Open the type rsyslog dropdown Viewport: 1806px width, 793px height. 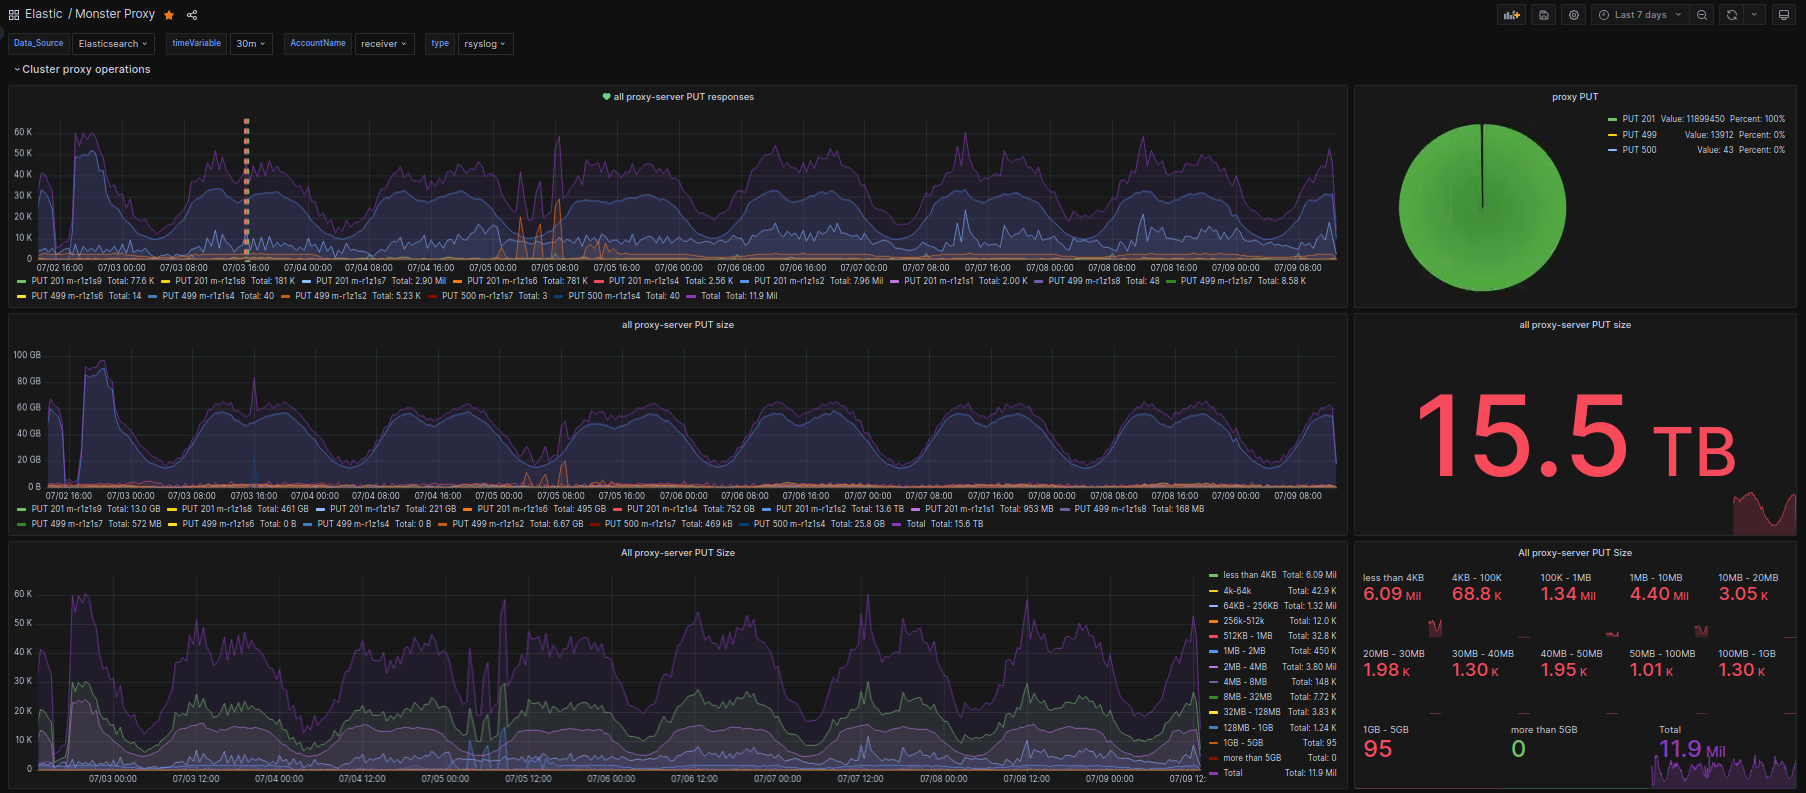point(485,44)
